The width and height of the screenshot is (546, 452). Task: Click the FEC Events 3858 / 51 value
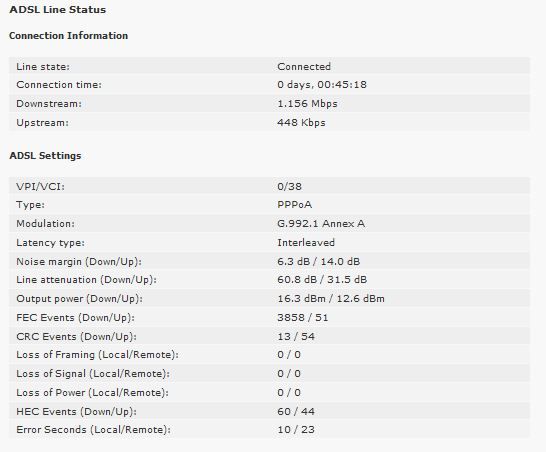[303, 318]
